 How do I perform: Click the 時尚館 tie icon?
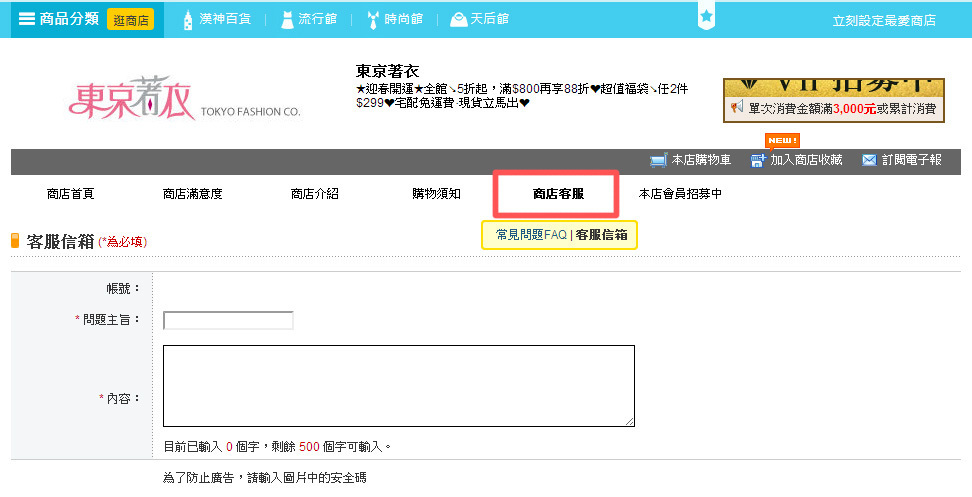coord(373,20)
